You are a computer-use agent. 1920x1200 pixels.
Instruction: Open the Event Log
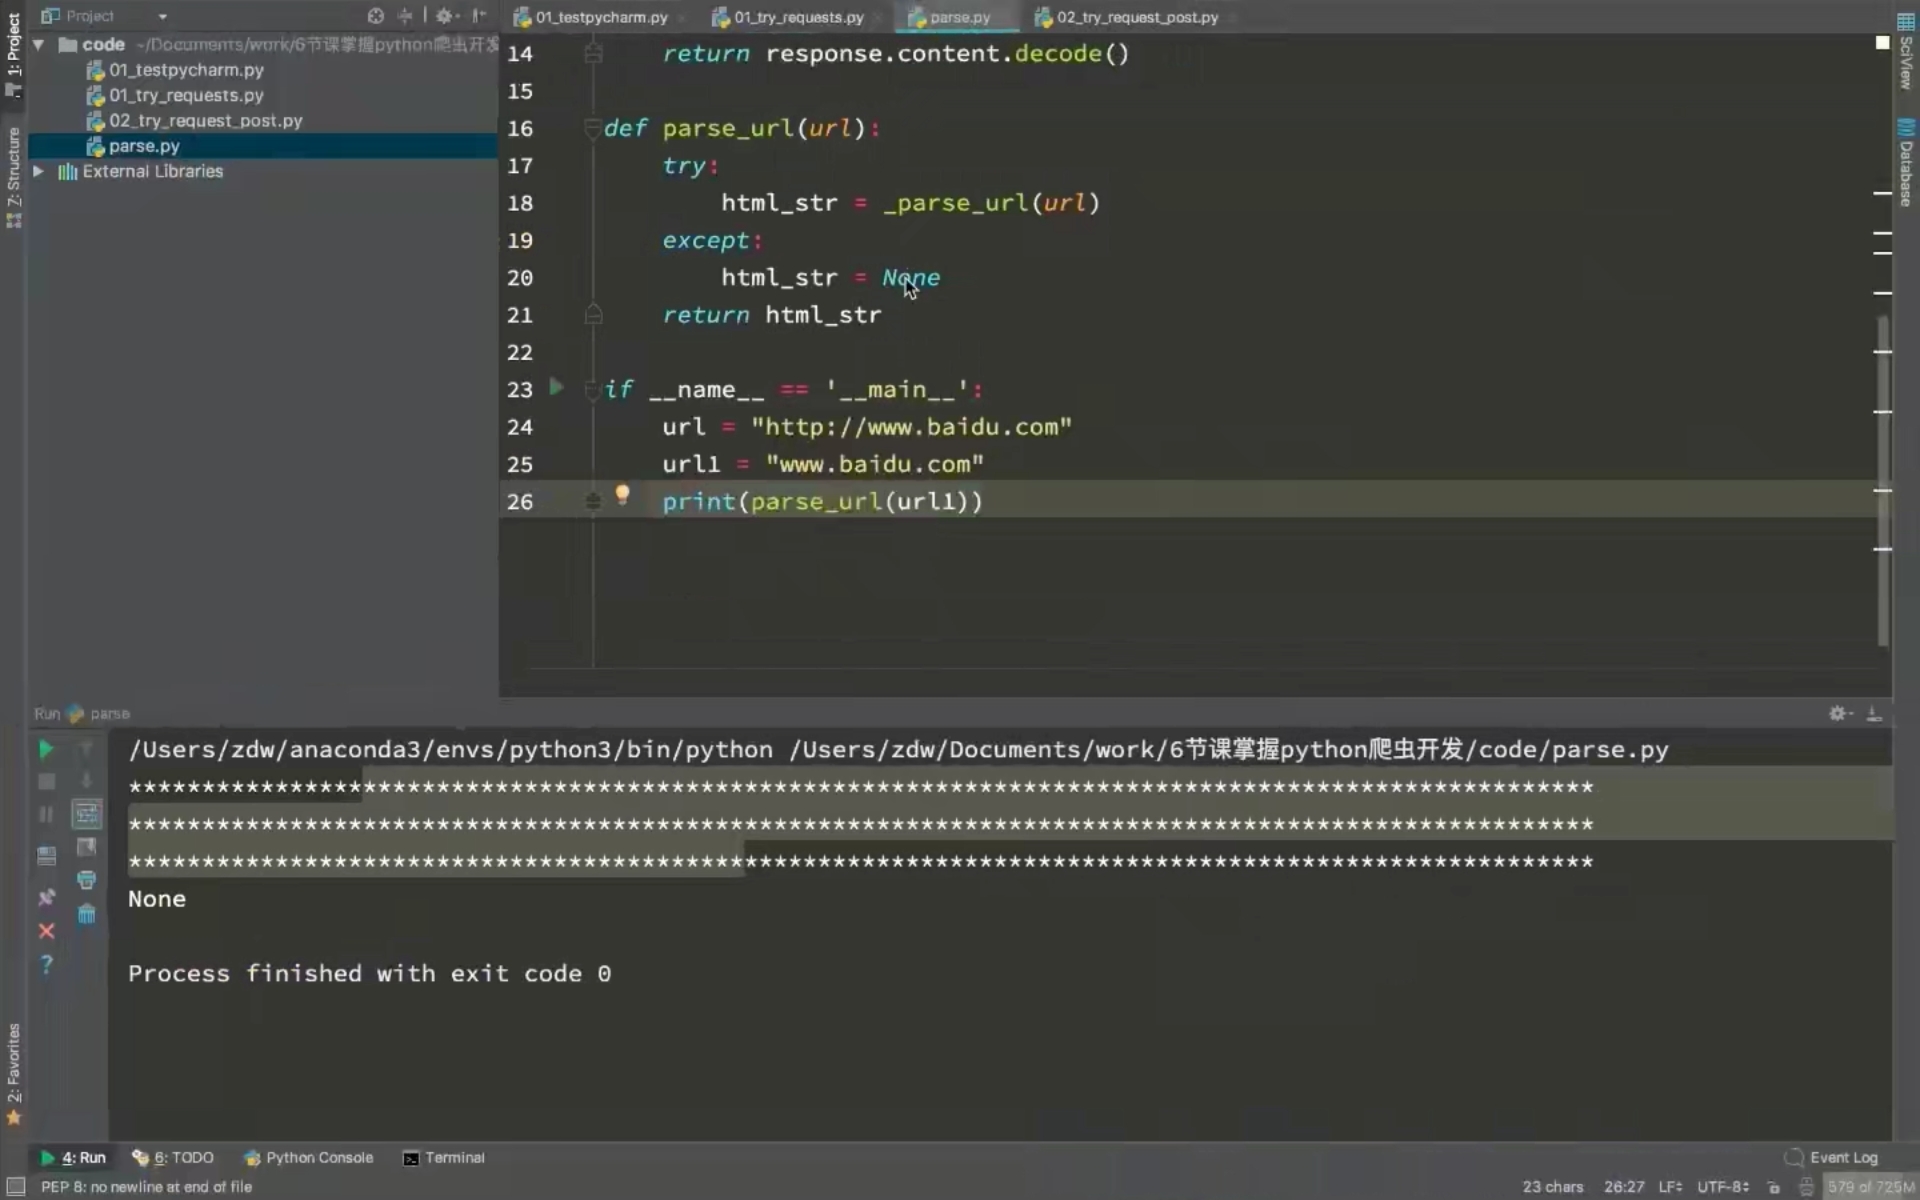tap(1831, 1157)
